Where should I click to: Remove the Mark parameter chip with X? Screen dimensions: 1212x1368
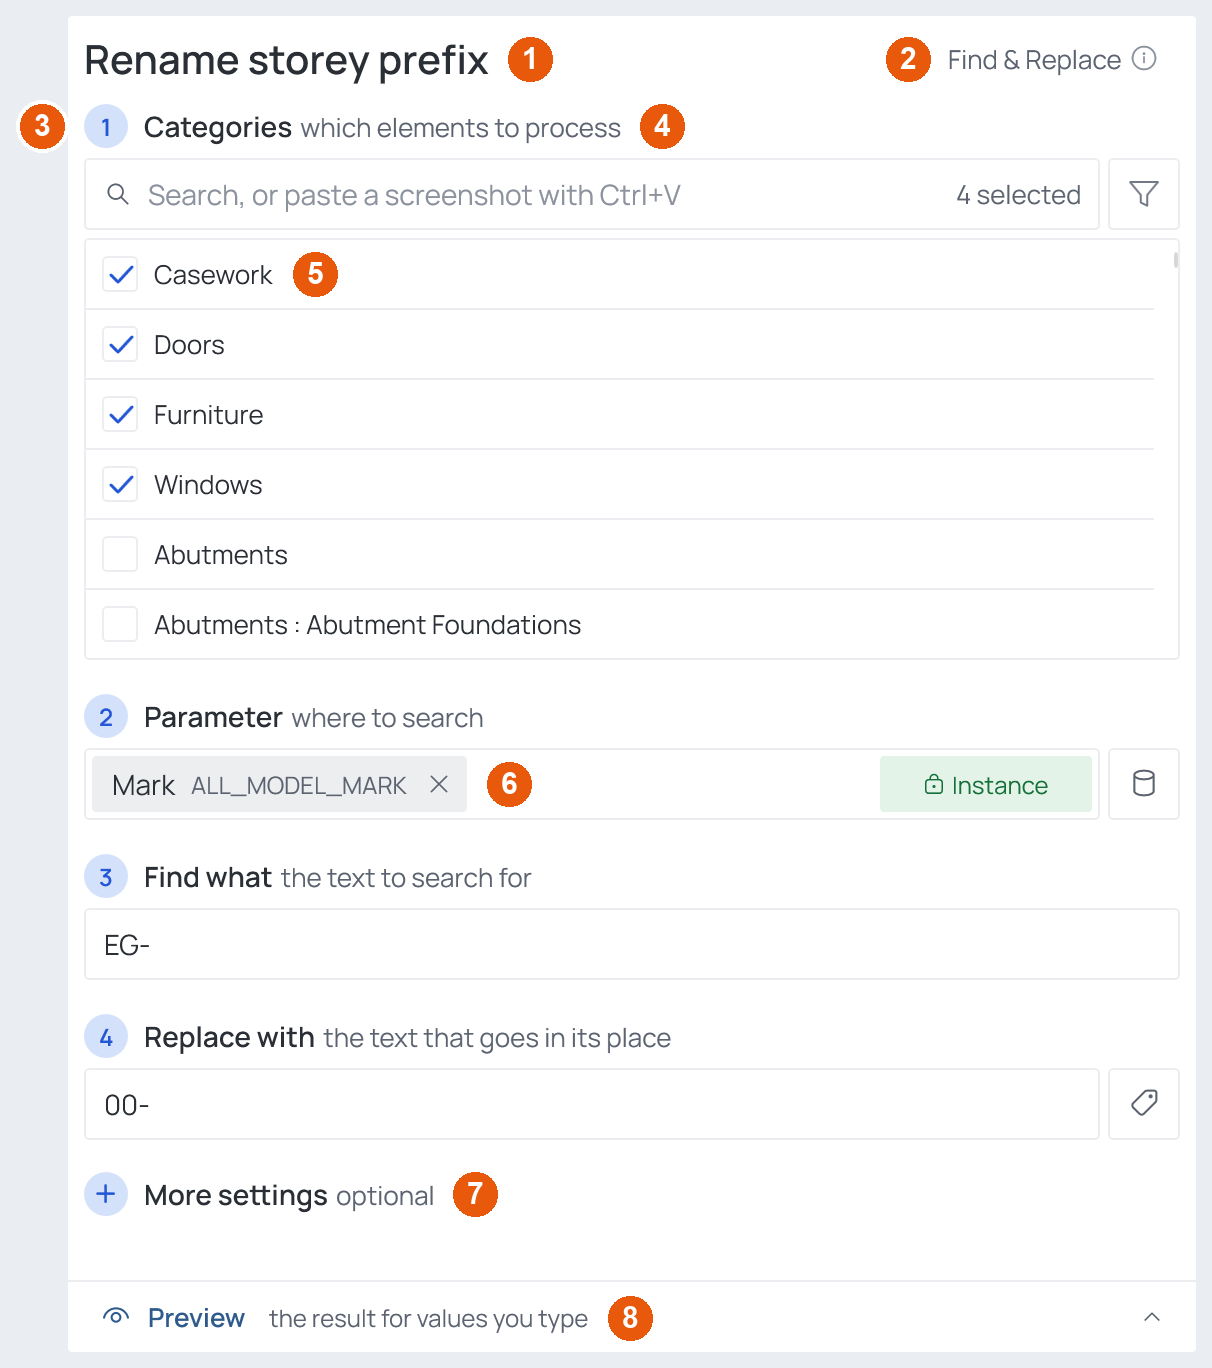[x=439, y=785]
